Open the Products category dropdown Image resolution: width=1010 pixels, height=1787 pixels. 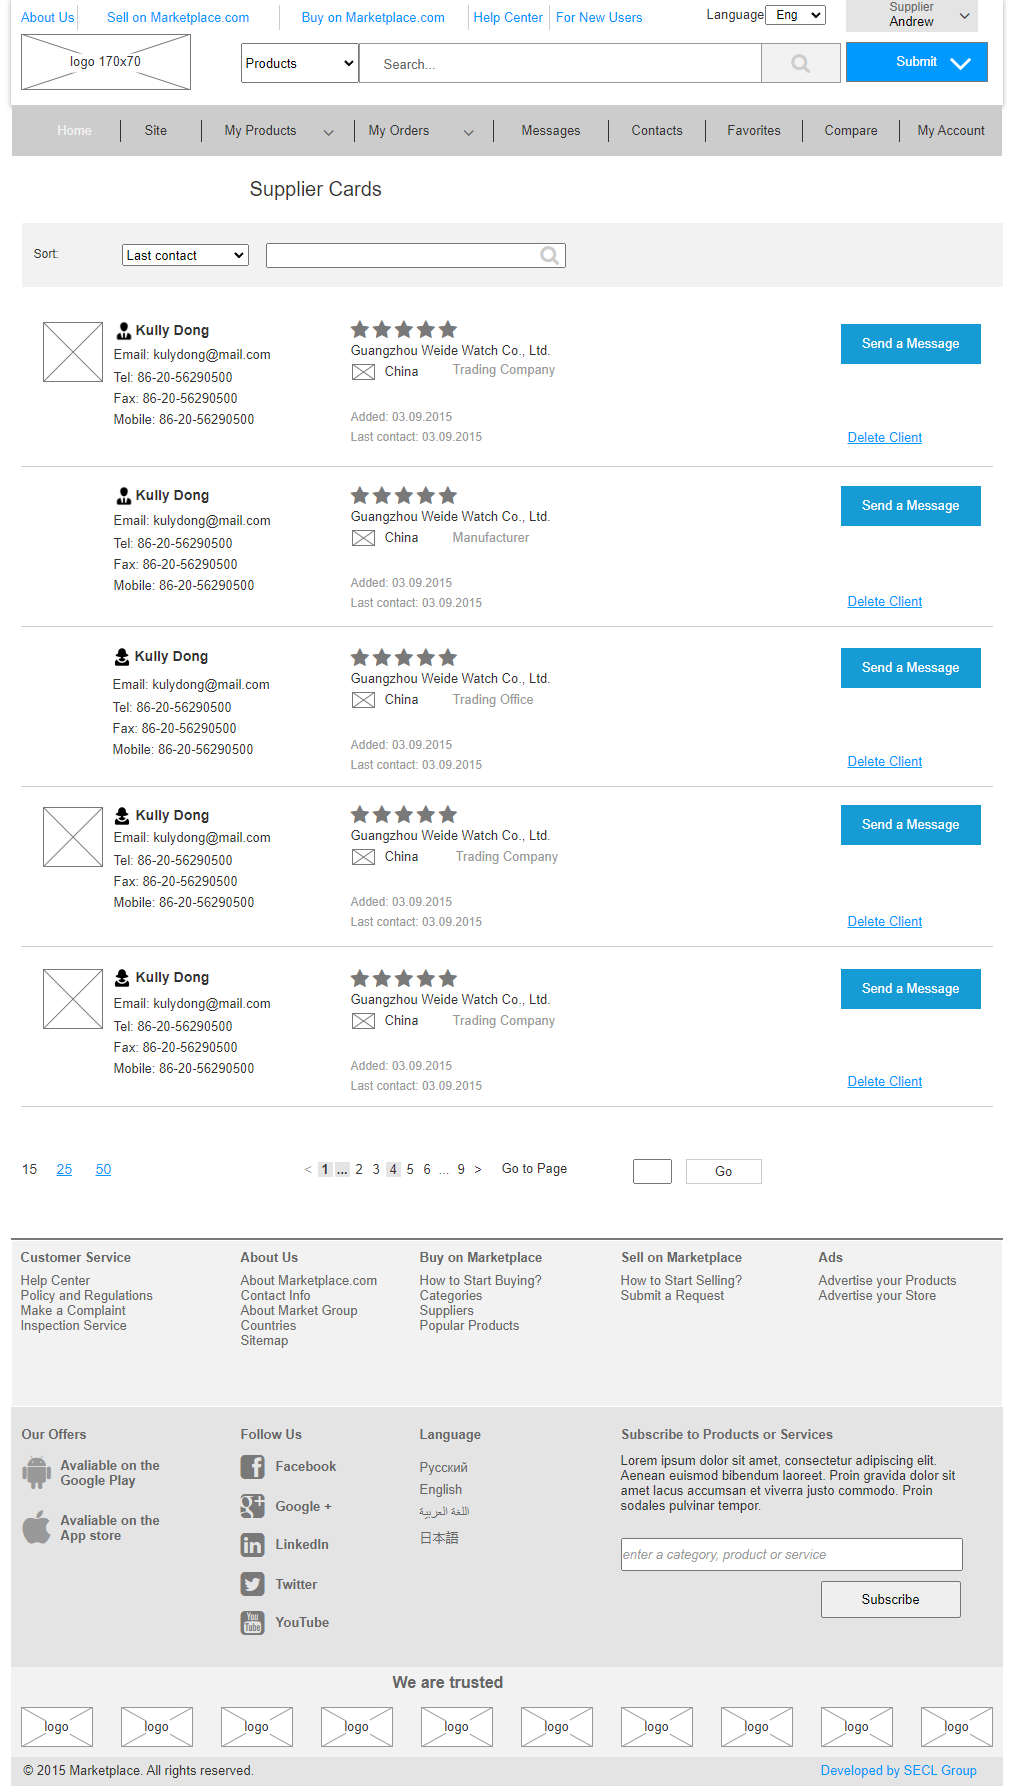(298, 63)
